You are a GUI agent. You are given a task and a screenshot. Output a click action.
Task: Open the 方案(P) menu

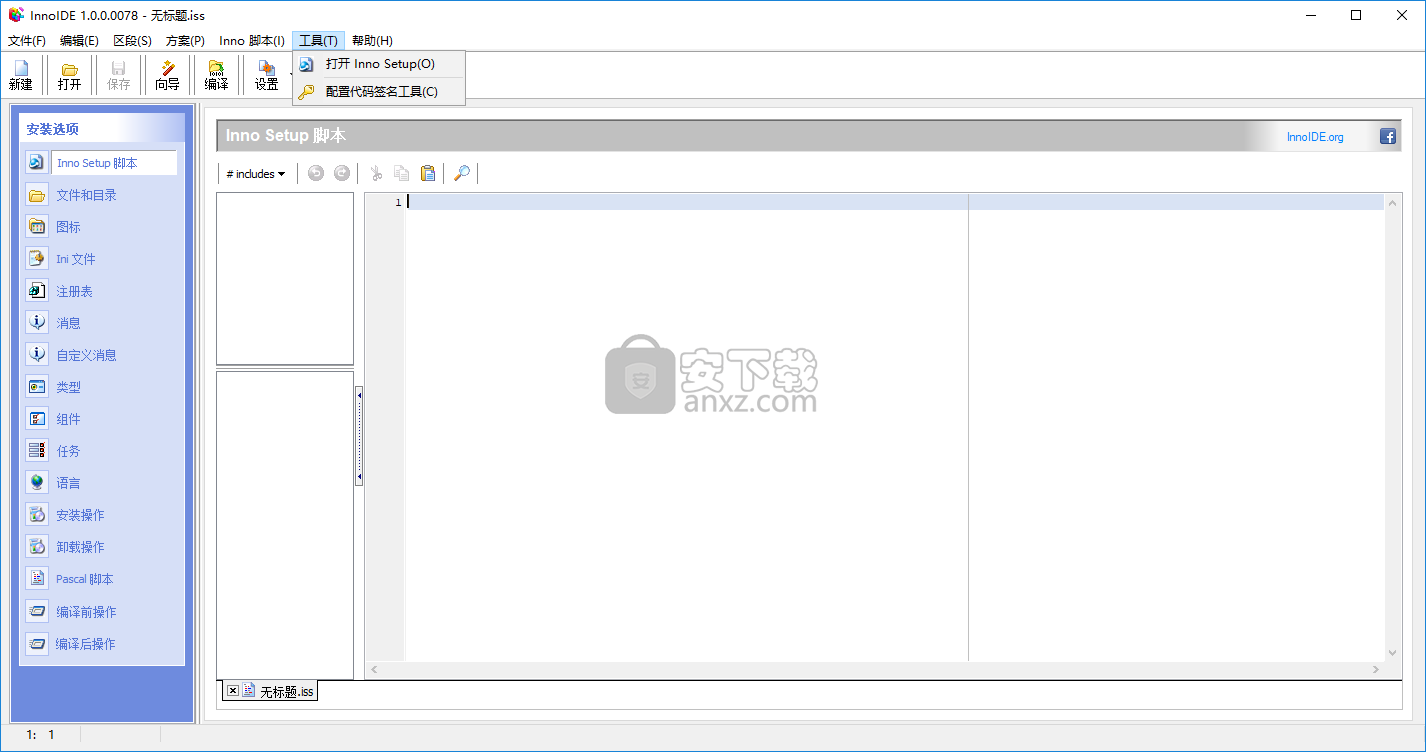185,41
